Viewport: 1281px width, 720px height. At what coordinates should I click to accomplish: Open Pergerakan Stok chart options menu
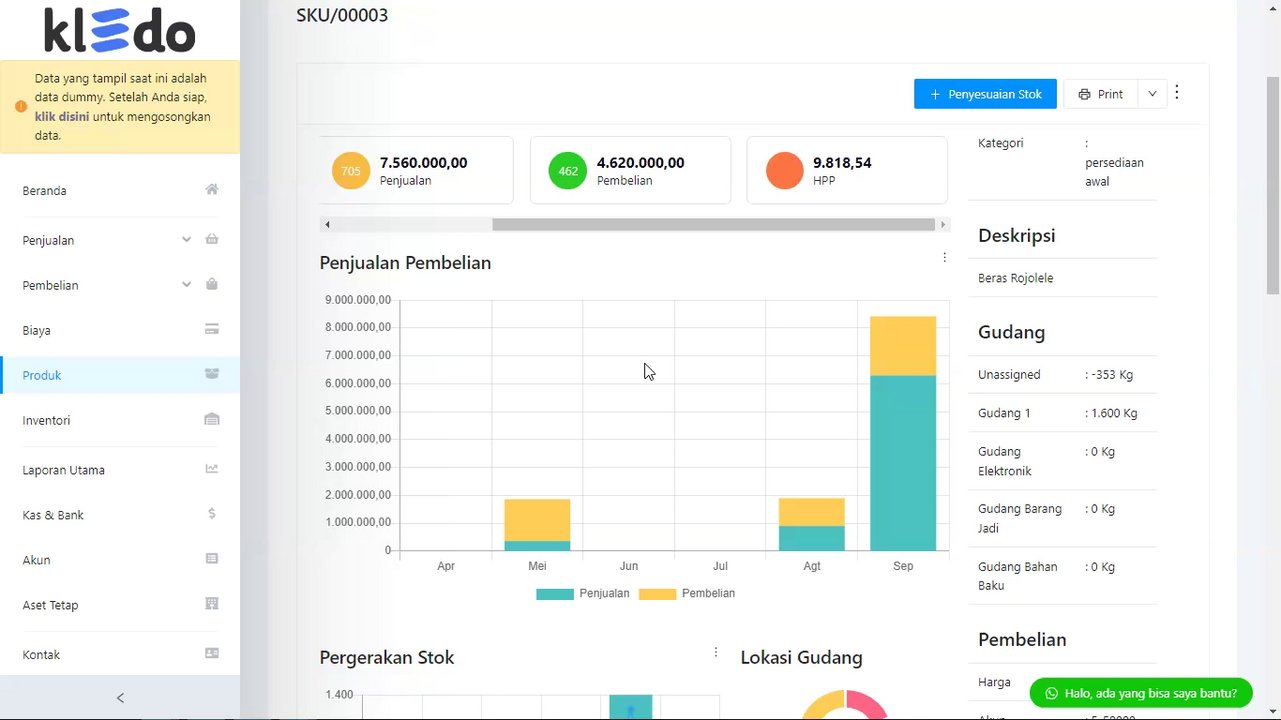pyautogui.click(x=715, y=653)
